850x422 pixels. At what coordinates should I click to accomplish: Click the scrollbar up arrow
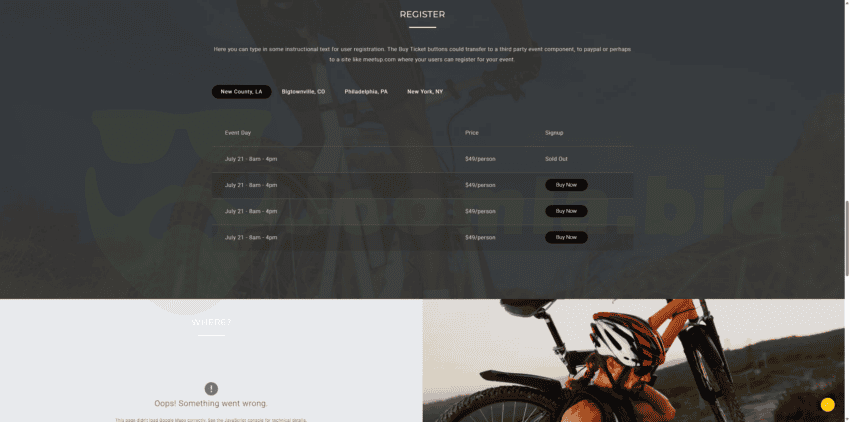847,3
